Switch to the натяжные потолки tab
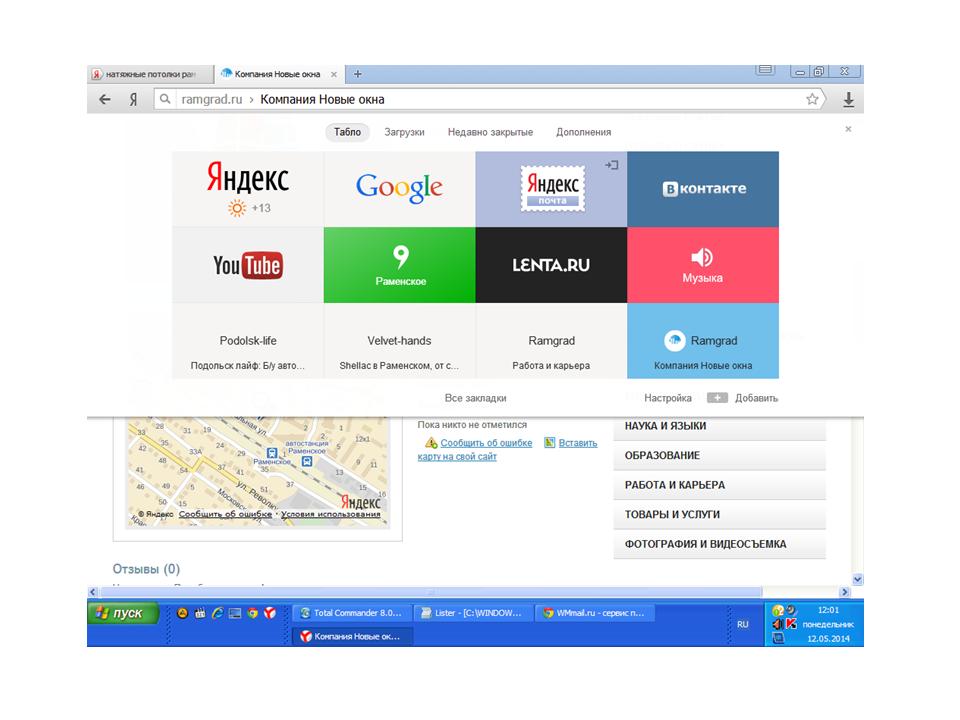Image resolution: width=960 pixels, height=720 pixels. click(151, 74)
